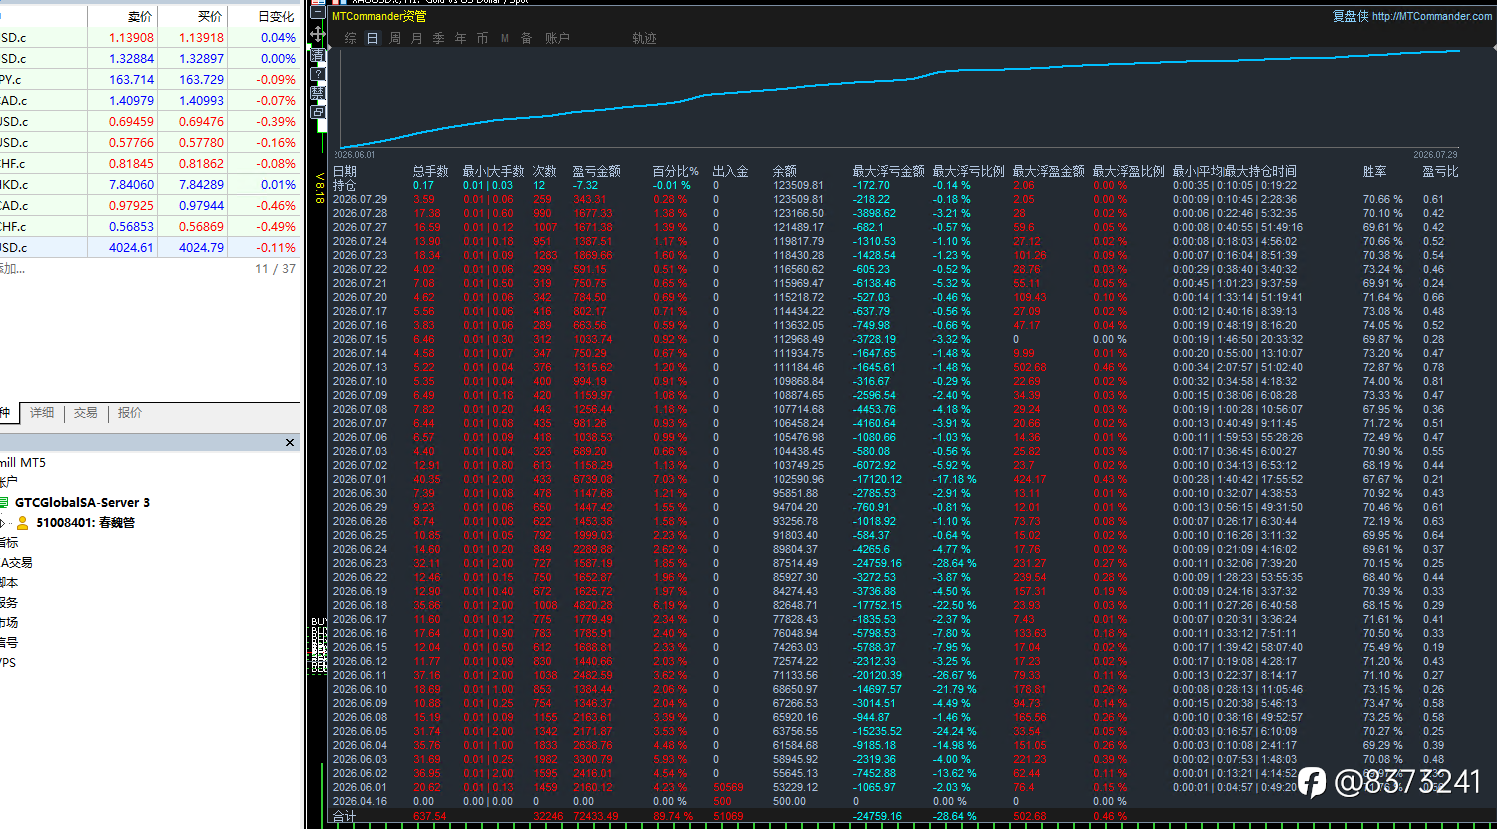The image size is (1497, 829).
Task: Open the 交易 tab in Market Watch
Action: point(86,412)
